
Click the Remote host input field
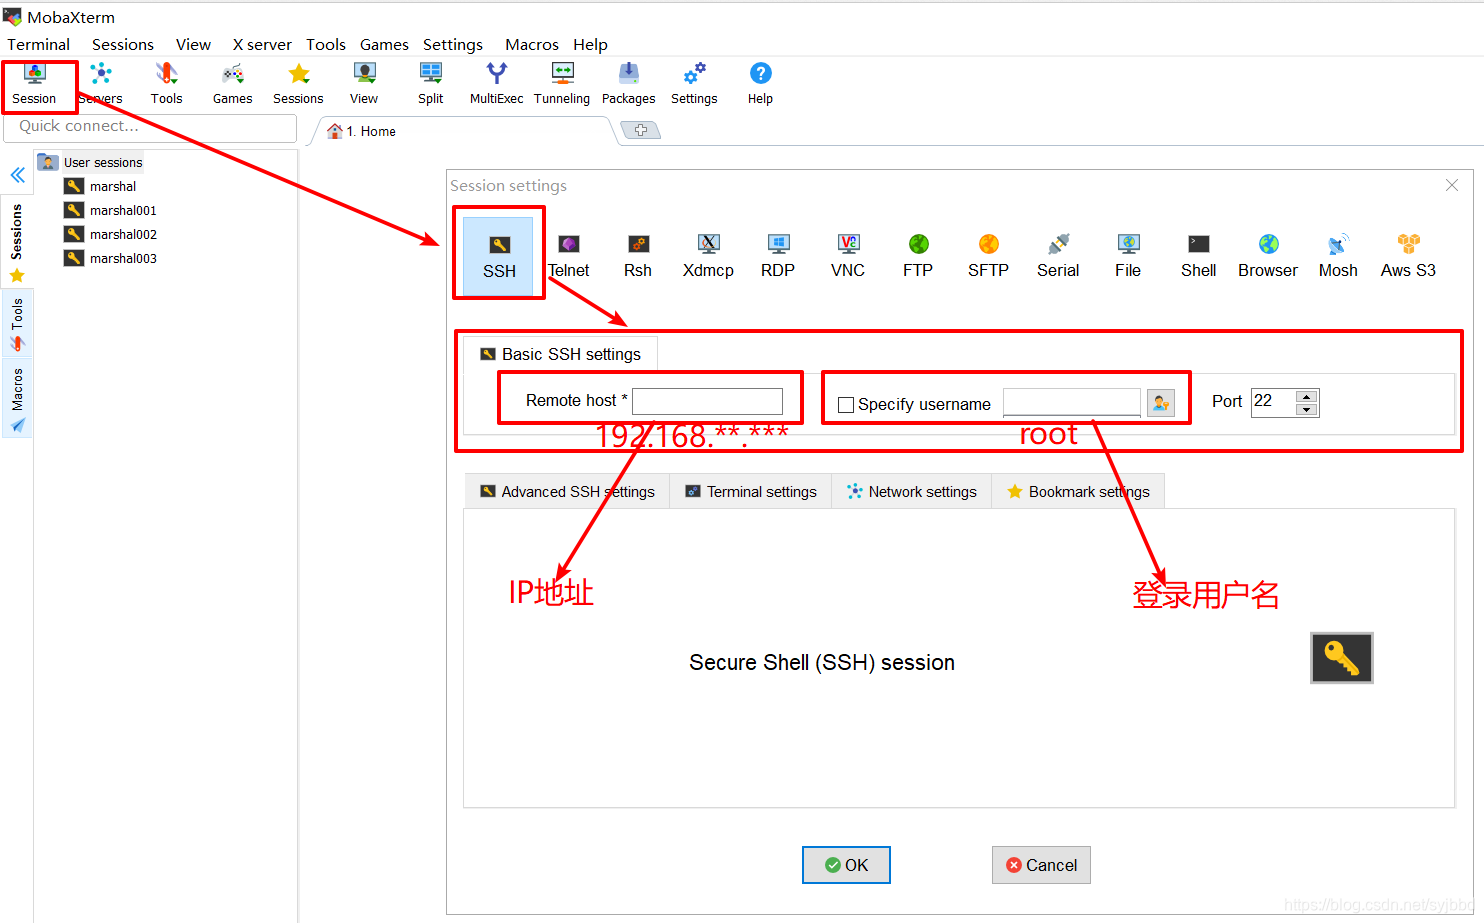click(707, 401)
